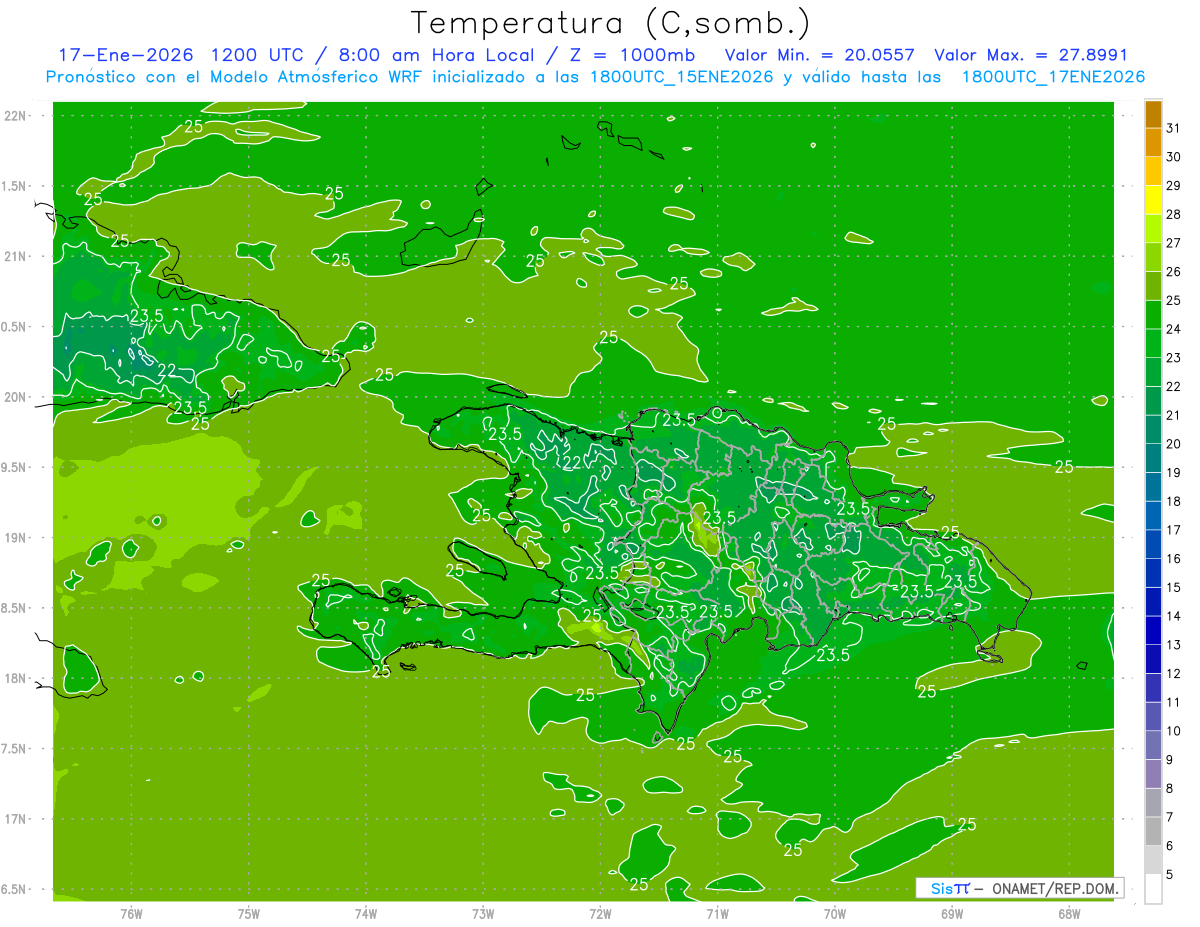Click the '5' color scale label
This screenshot has width=1200, height=927.
point(1170,875)
